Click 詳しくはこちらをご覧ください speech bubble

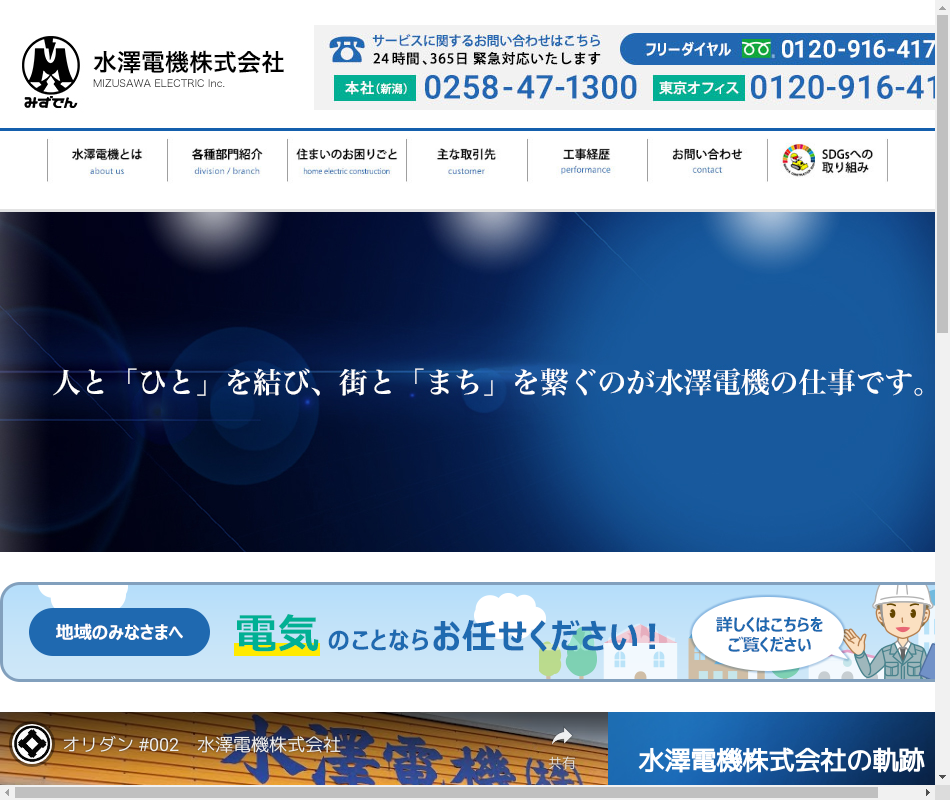(768, 633)
